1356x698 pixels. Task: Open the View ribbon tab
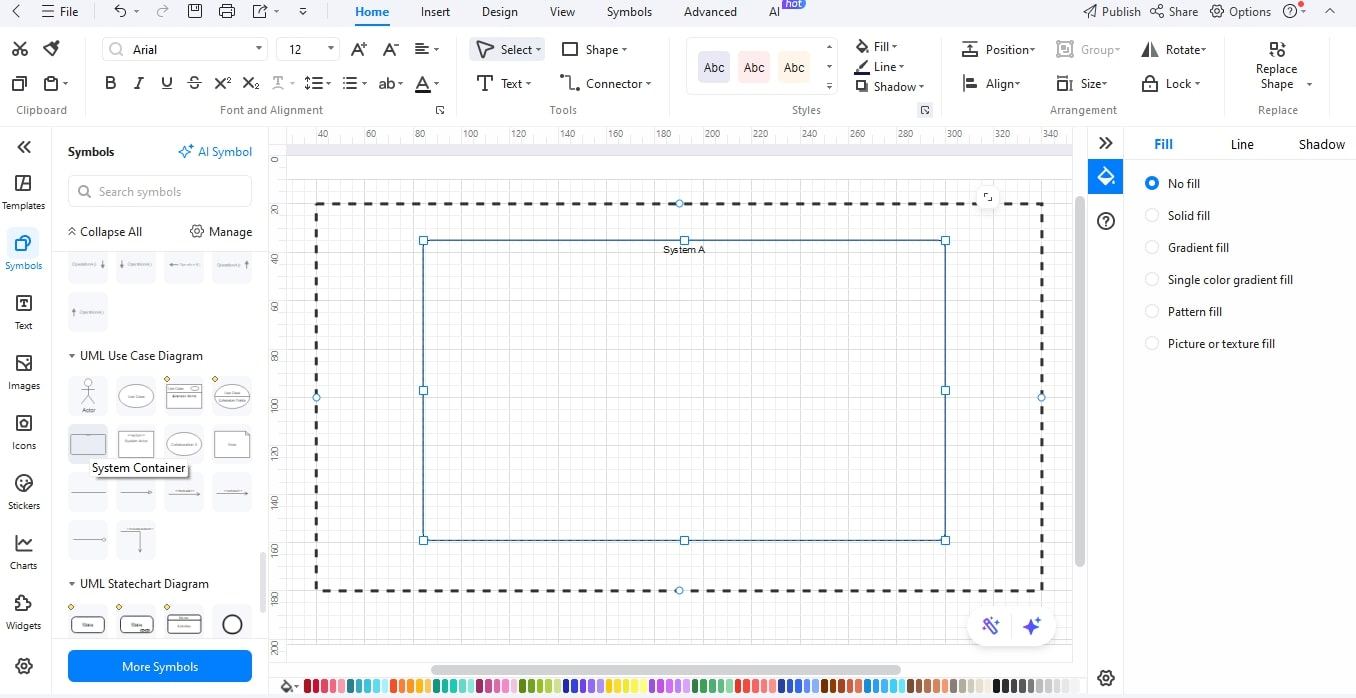(562, 12)
